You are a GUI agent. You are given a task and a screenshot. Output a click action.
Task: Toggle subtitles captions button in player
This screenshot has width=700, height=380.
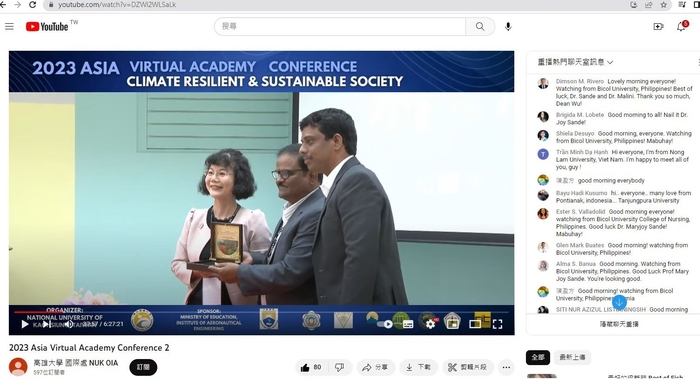(x=408, y=324)
